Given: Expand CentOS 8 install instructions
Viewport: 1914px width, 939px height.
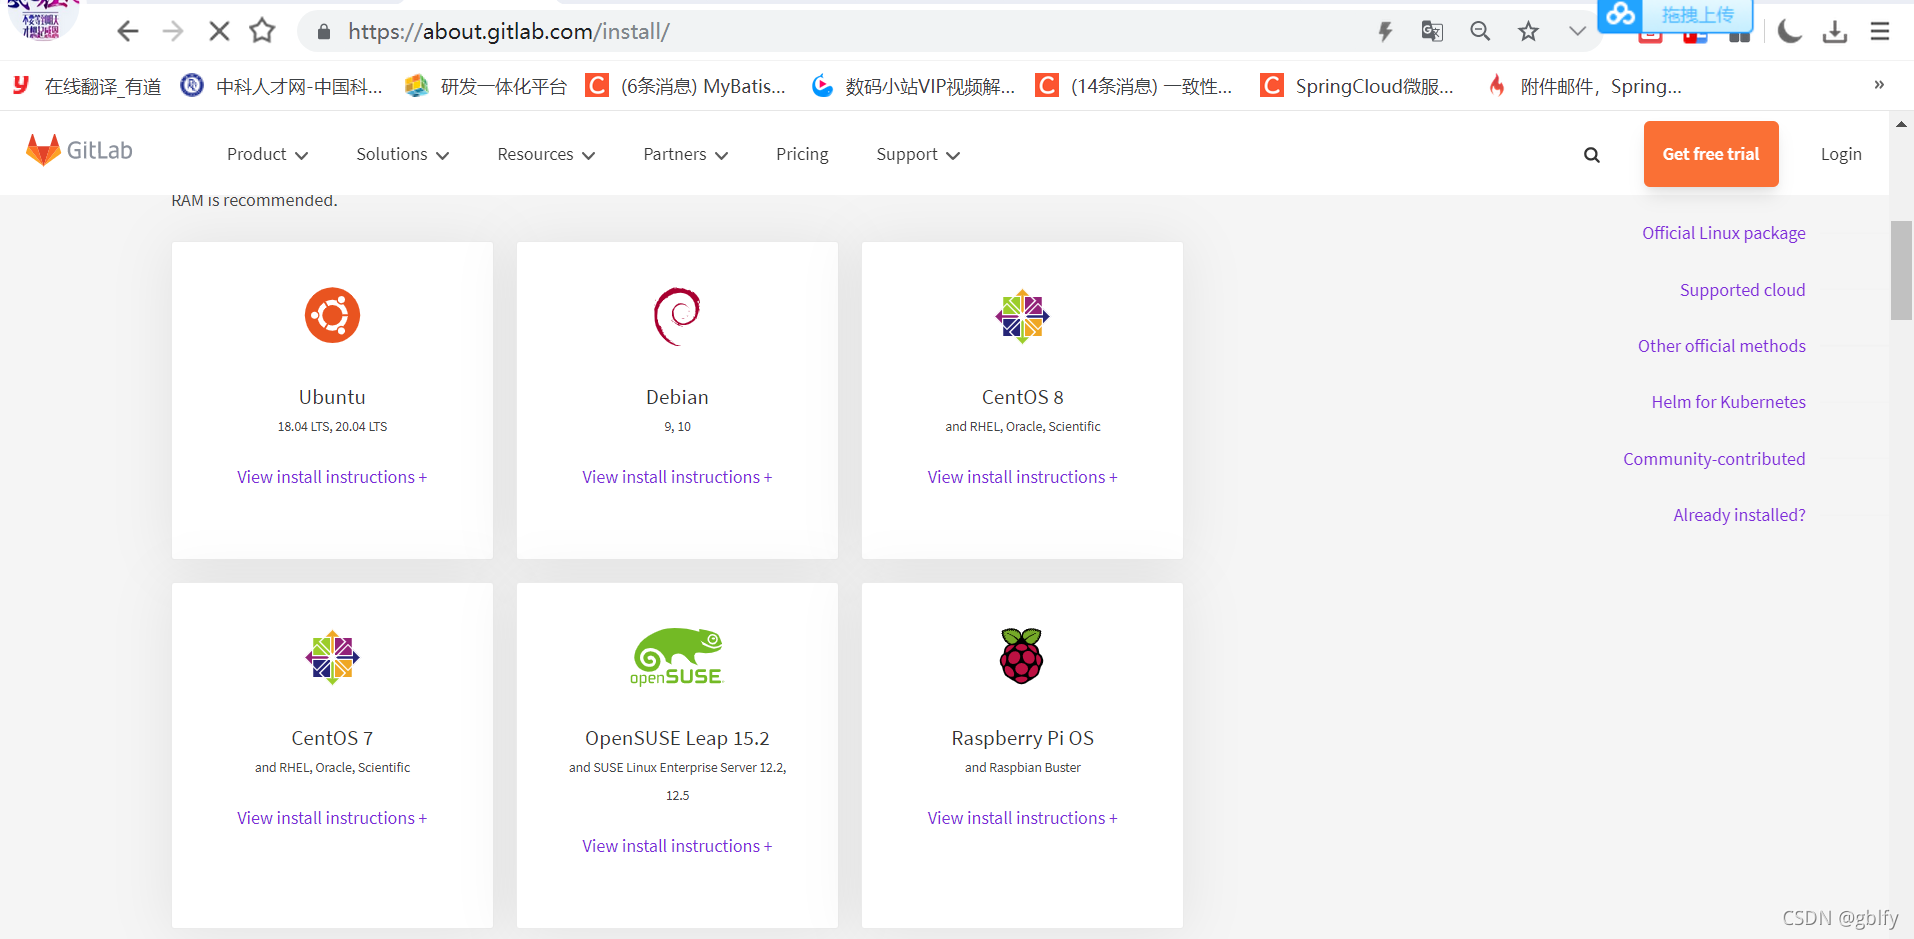Looking at the screenshot, I should [x=1022, y=477].
